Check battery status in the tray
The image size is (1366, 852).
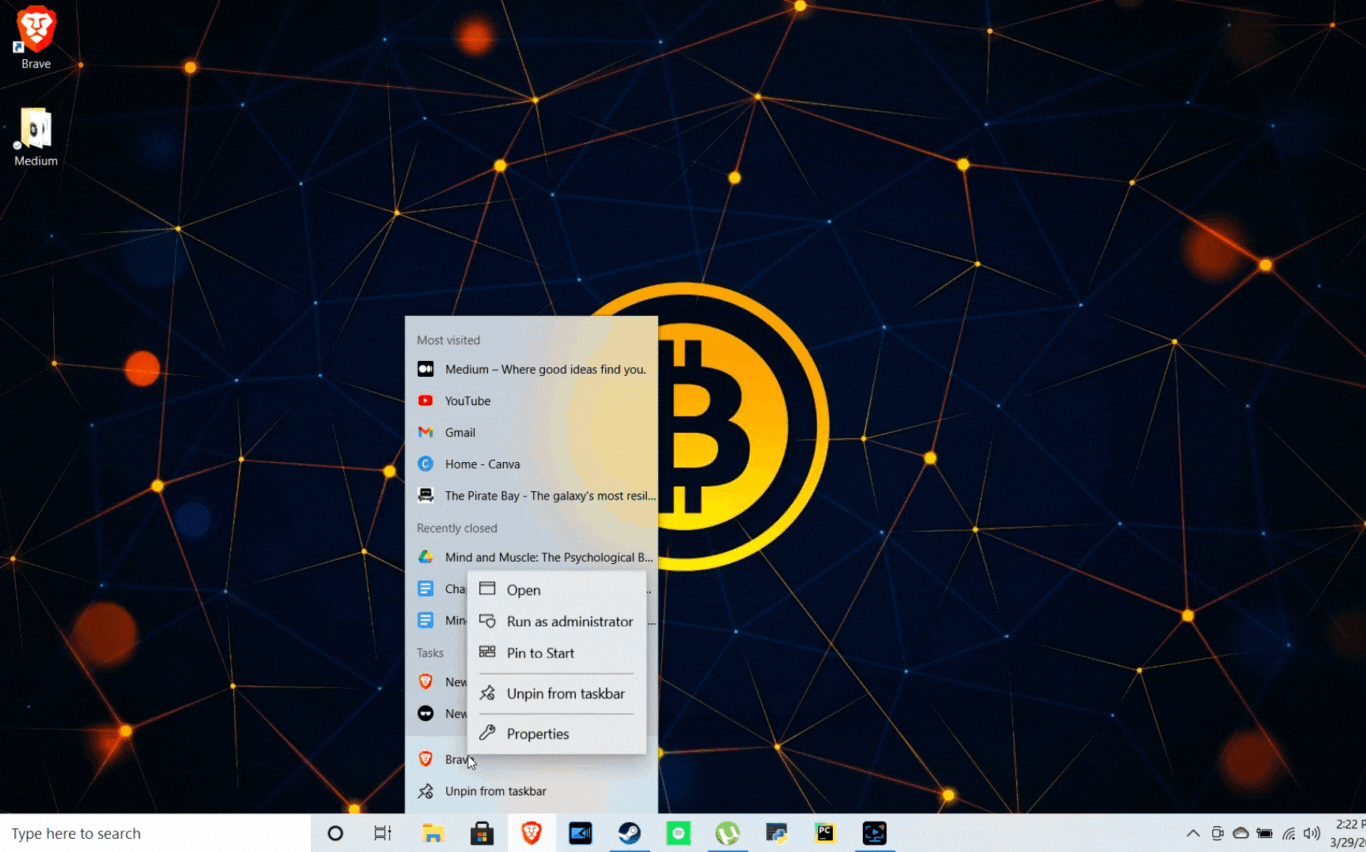pos(1265,833)
